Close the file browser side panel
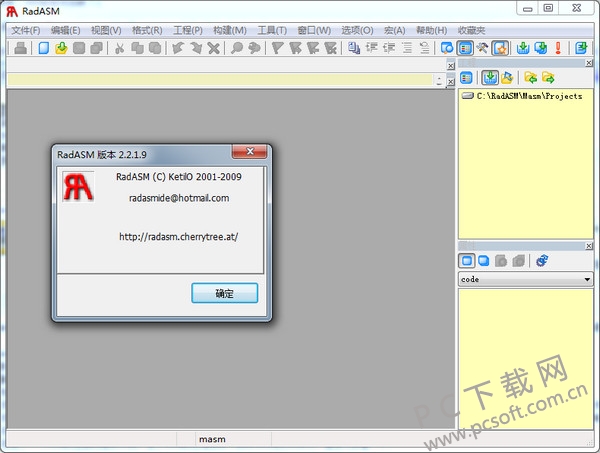The image size is (600, 453). coord(589,63)
